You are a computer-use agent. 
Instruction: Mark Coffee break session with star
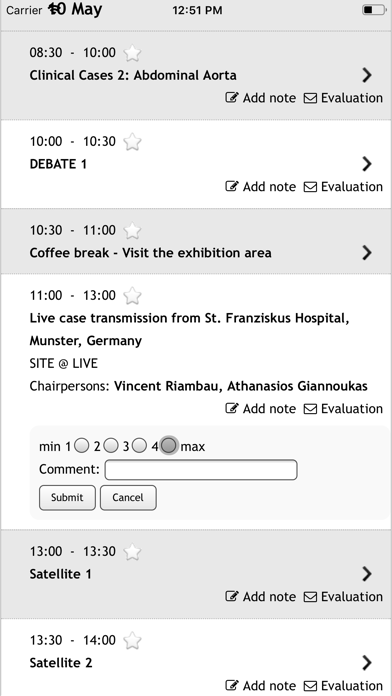[x=132, y=231]
